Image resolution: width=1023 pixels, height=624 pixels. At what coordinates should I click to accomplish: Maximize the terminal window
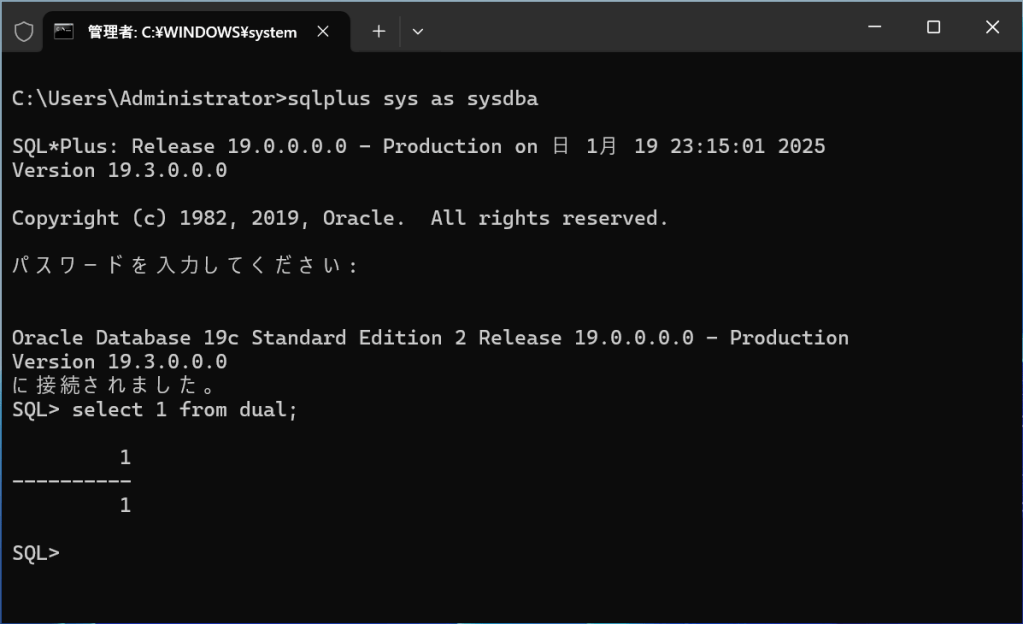click(x=934, y=28)
